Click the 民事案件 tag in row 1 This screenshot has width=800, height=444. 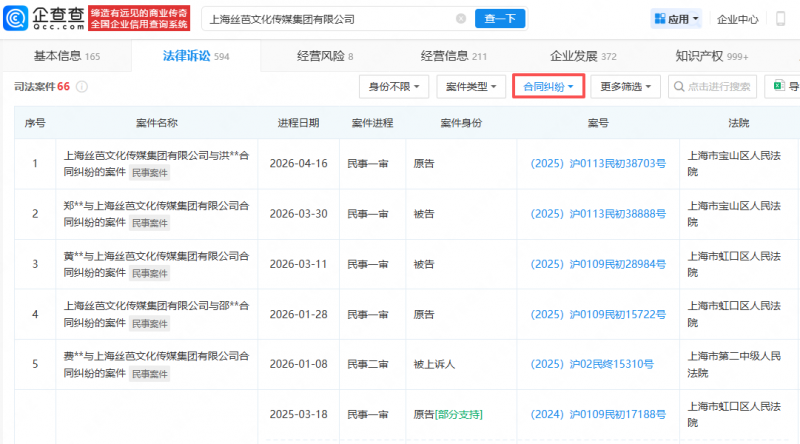click(x=149, y=172)
